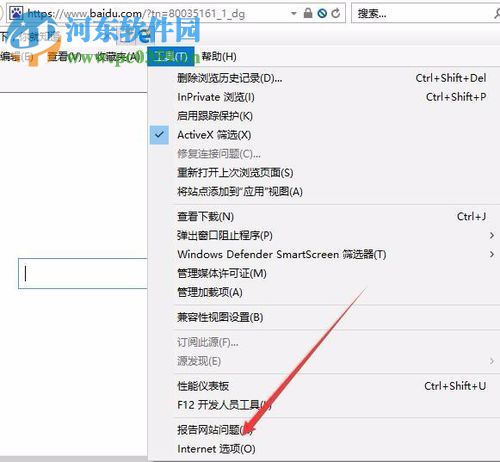
Task: Click the https://www.baidu.com URL text field
Action: [136, 14]
